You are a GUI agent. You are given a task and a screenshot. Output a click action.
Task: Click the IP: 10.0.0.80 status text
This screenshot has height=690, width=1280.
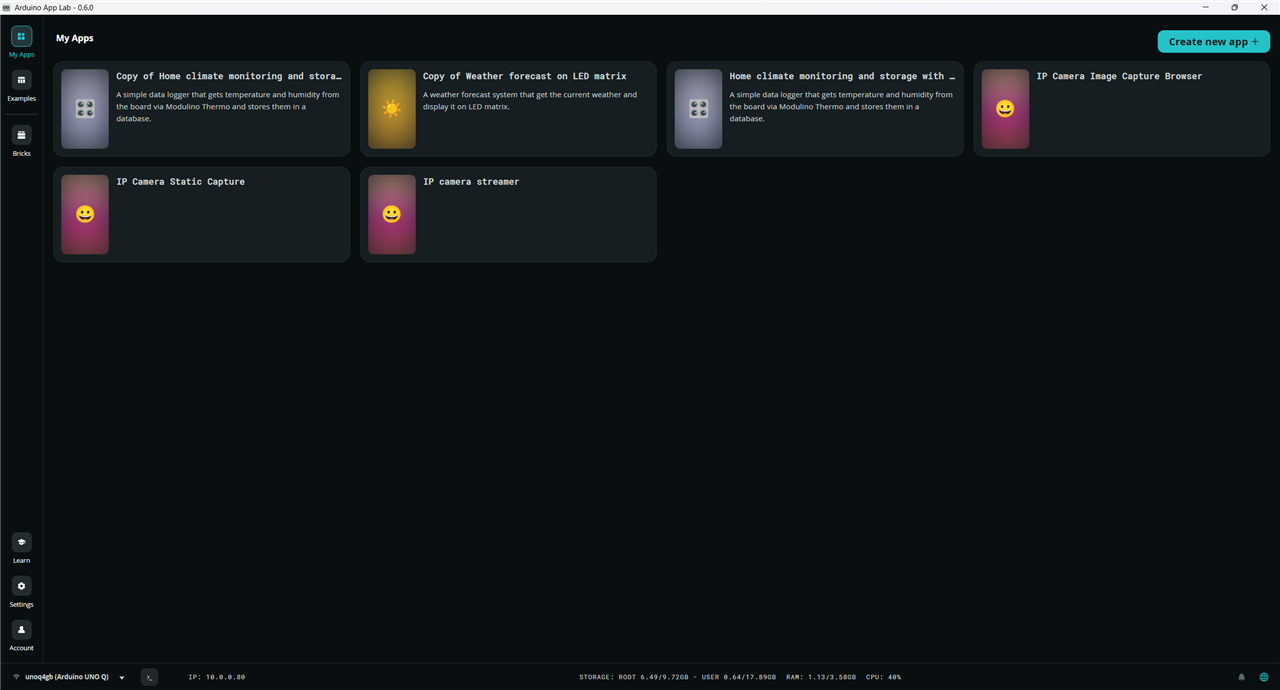[217, 677]
